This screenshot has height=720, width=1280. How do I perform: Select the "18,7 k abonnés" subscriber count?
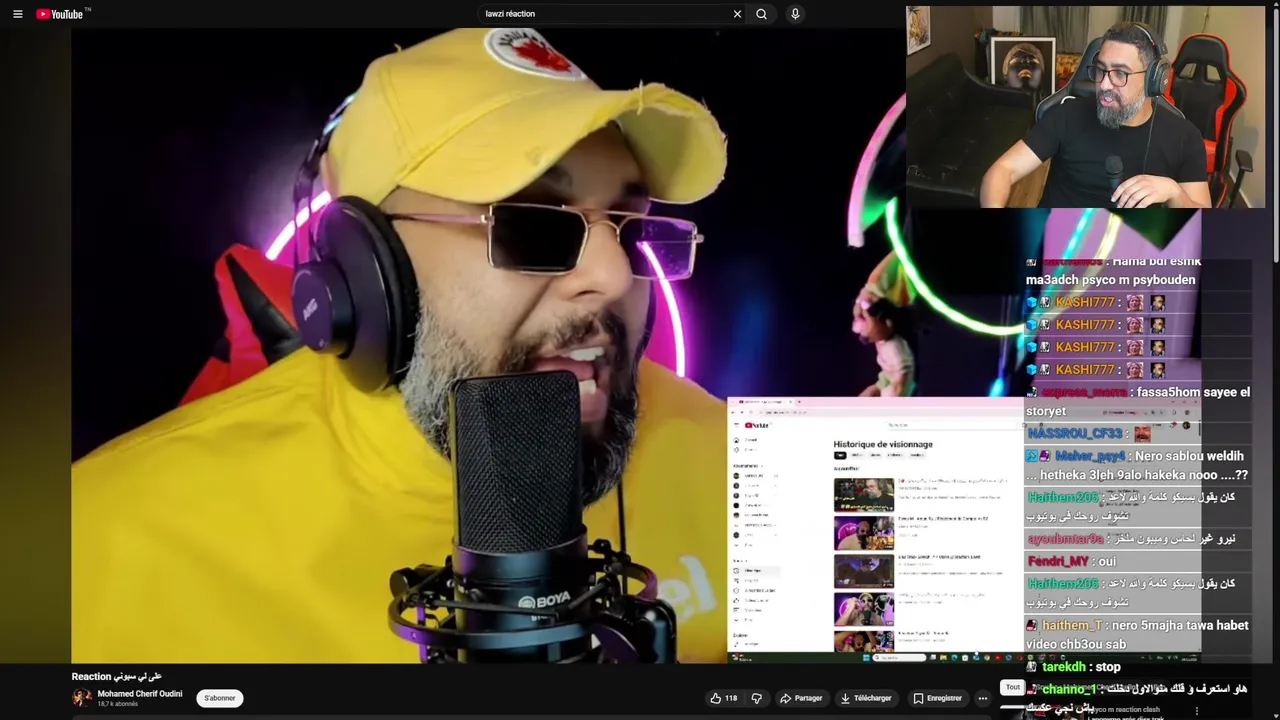point(118,704)
